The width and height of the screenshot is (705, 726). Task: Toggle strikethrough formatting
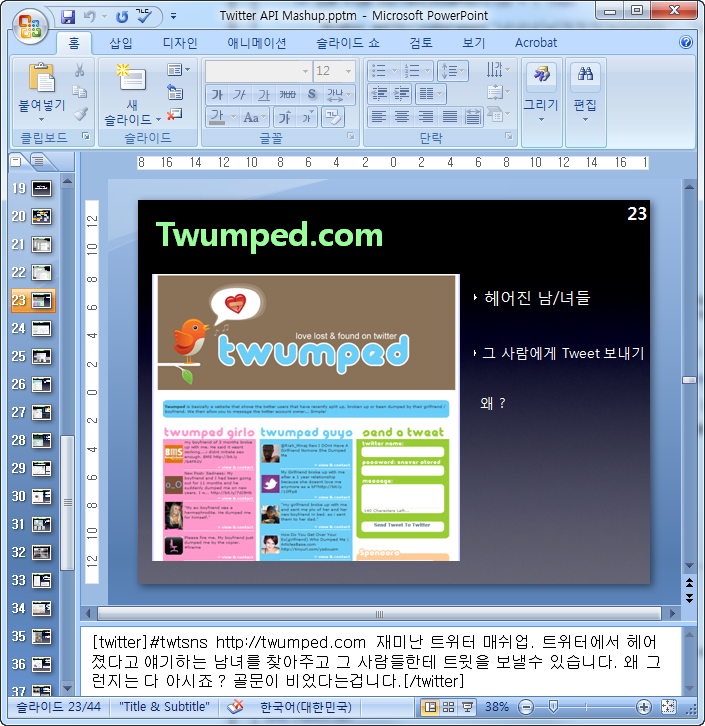point(287,94)
